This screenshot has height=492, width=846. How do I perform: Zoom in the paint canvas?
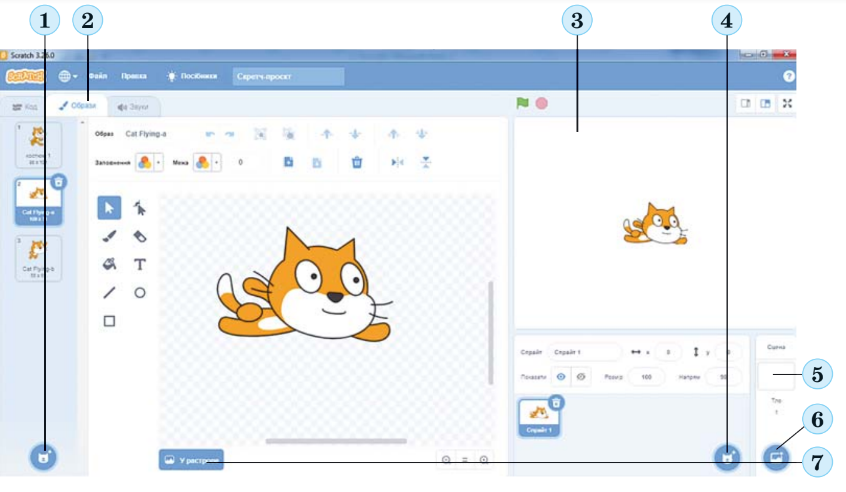pyautogui.click(x=484, y=460)
